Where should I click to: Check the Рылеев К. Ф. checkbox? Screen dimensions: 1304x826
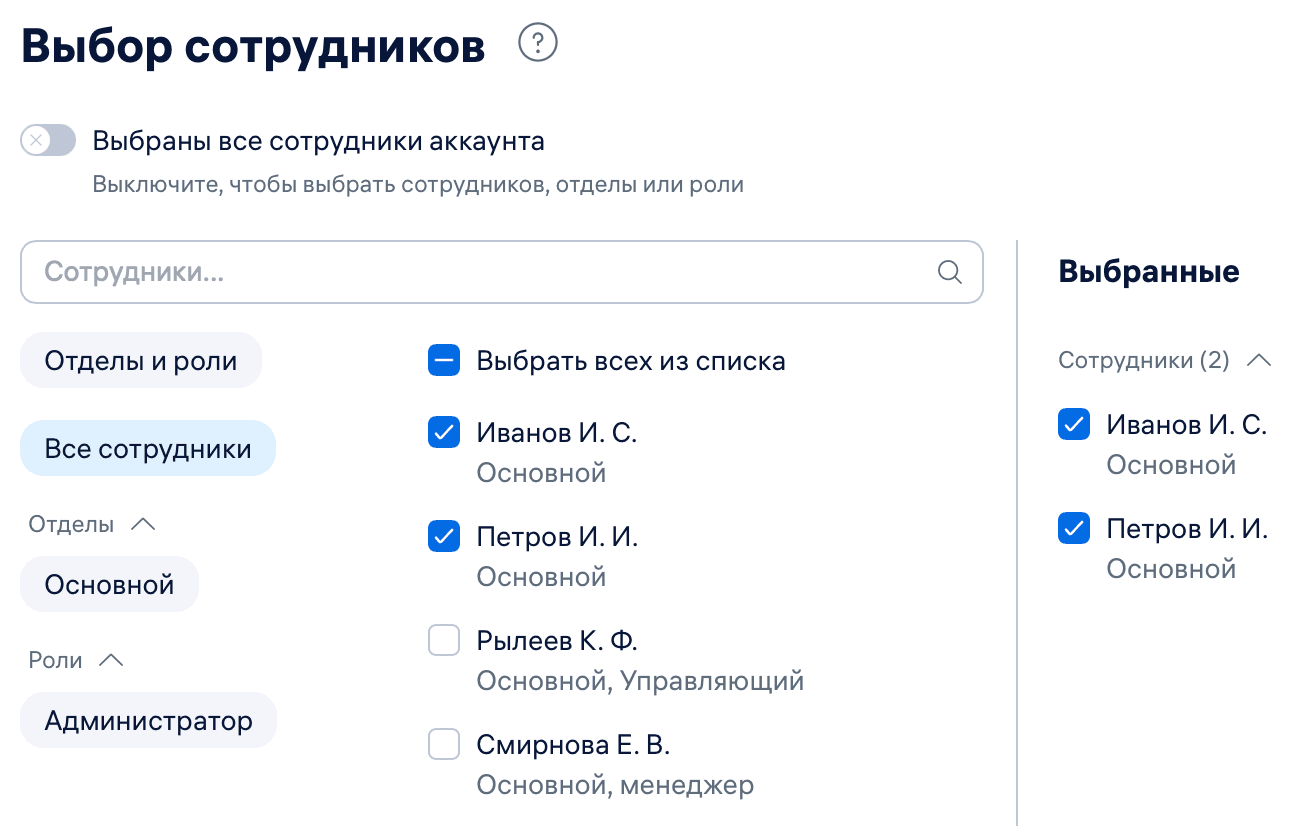443,640
